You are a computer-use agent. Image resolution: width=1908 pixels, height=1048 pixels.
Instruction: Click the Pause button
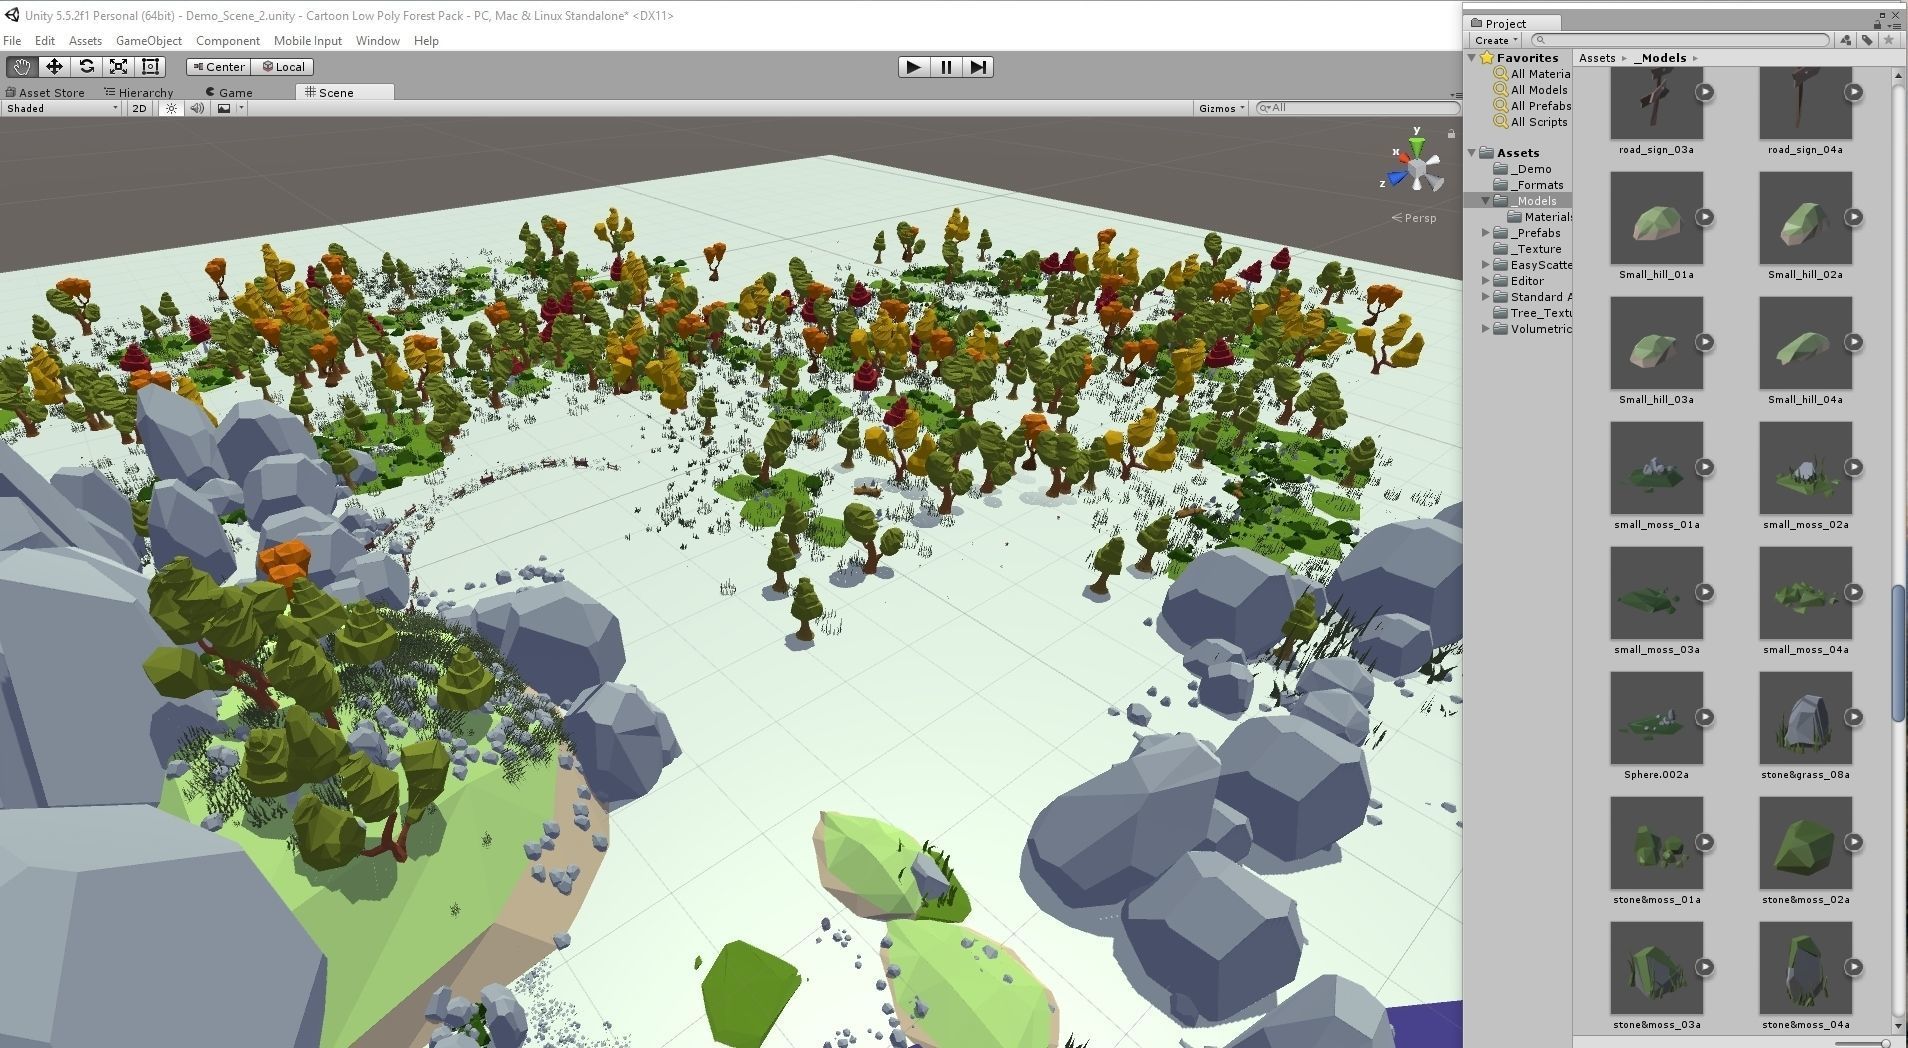[x=945, y=67]
